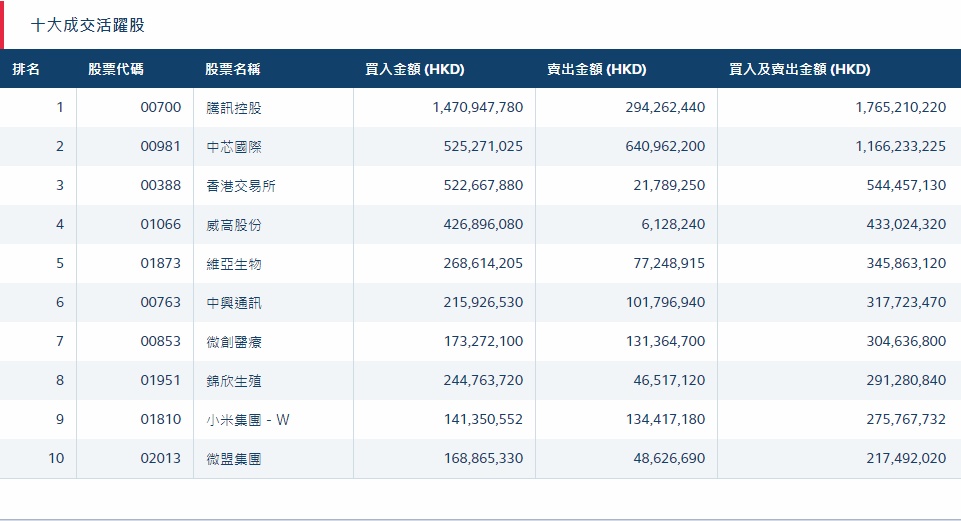Select total 1,765,210,220
Screen dimensions: 961x521
tap(901, 107)
